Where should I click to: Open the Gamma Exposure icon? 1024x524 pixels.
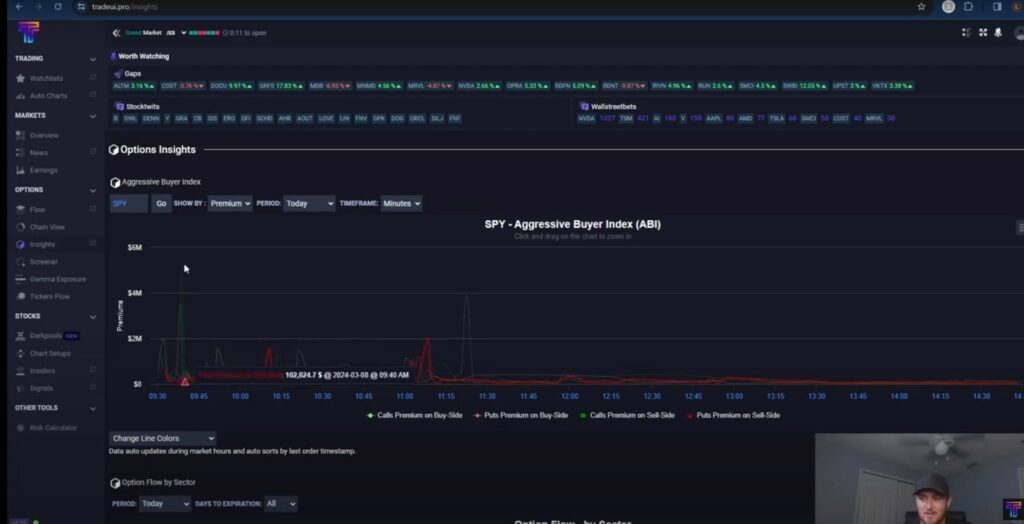[x=20, y=279]
